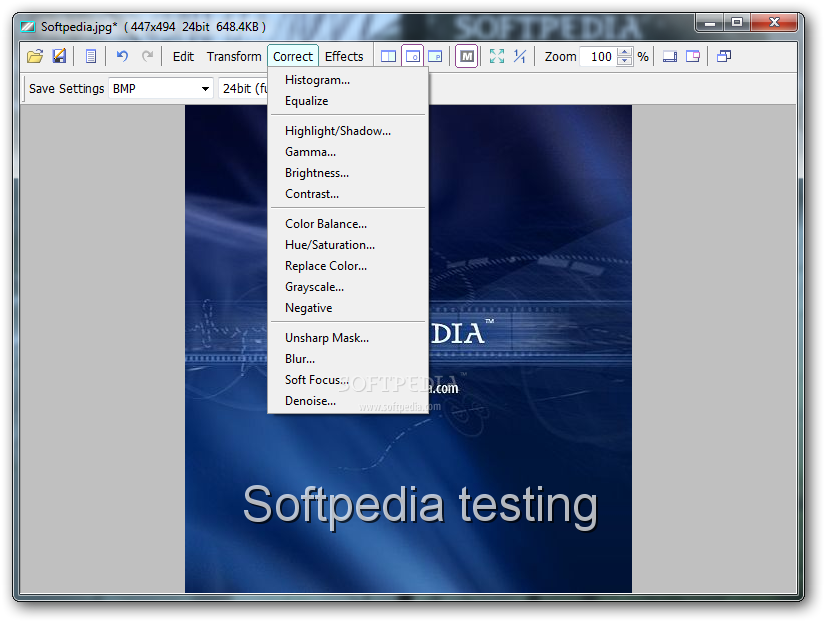Click the application icon in the title bar

pyautogui.click(x=28, y=26)
